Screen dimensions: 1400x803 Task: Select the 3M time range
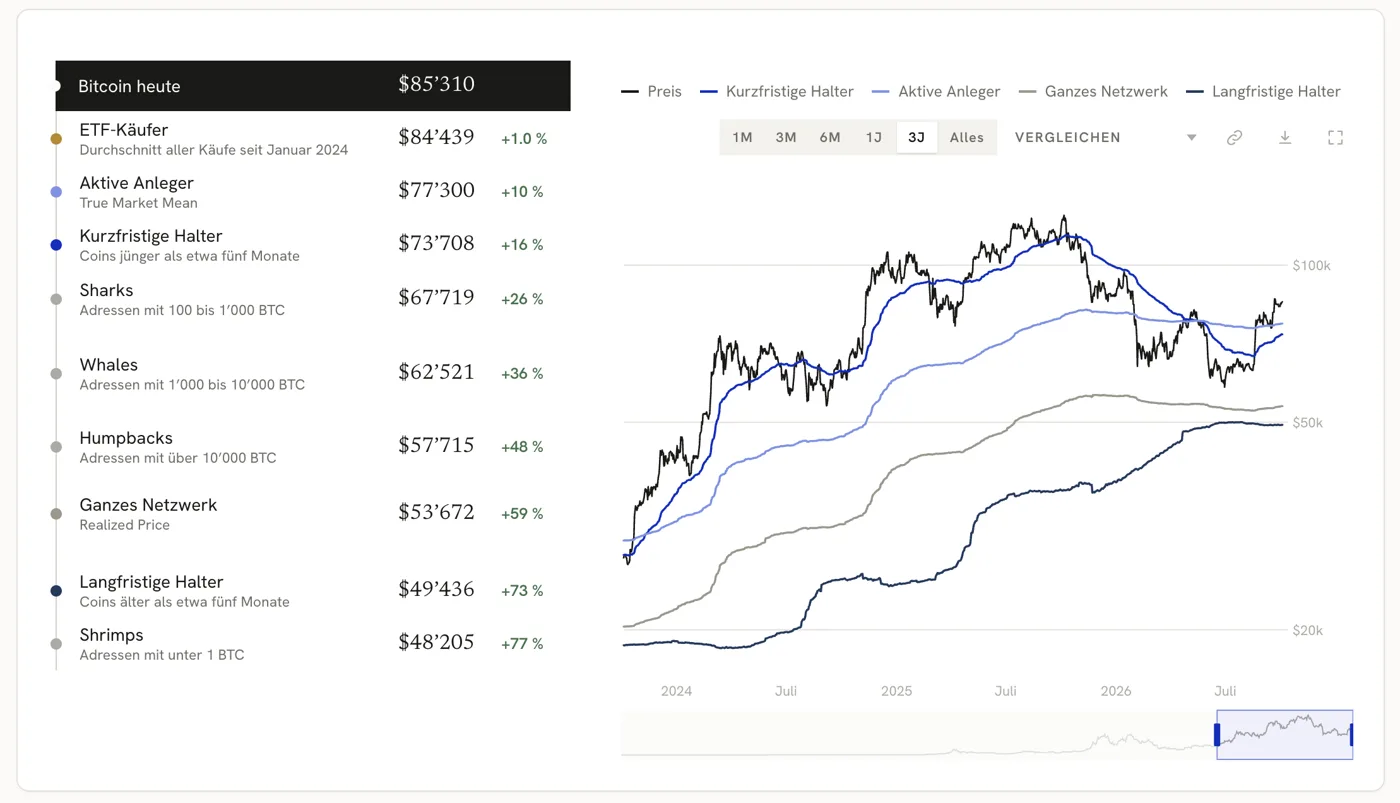[786, 138]
